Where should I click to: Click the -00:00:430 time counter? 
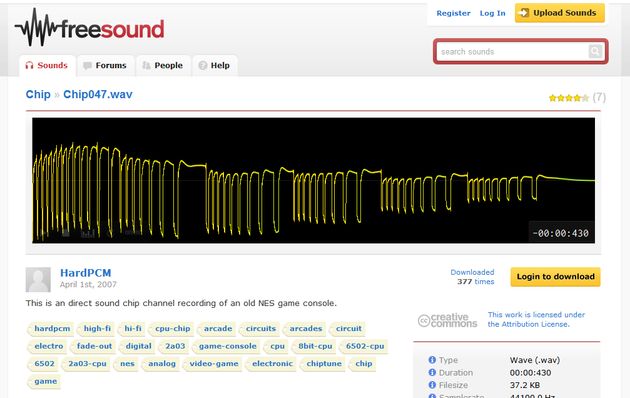click(560, 233)
